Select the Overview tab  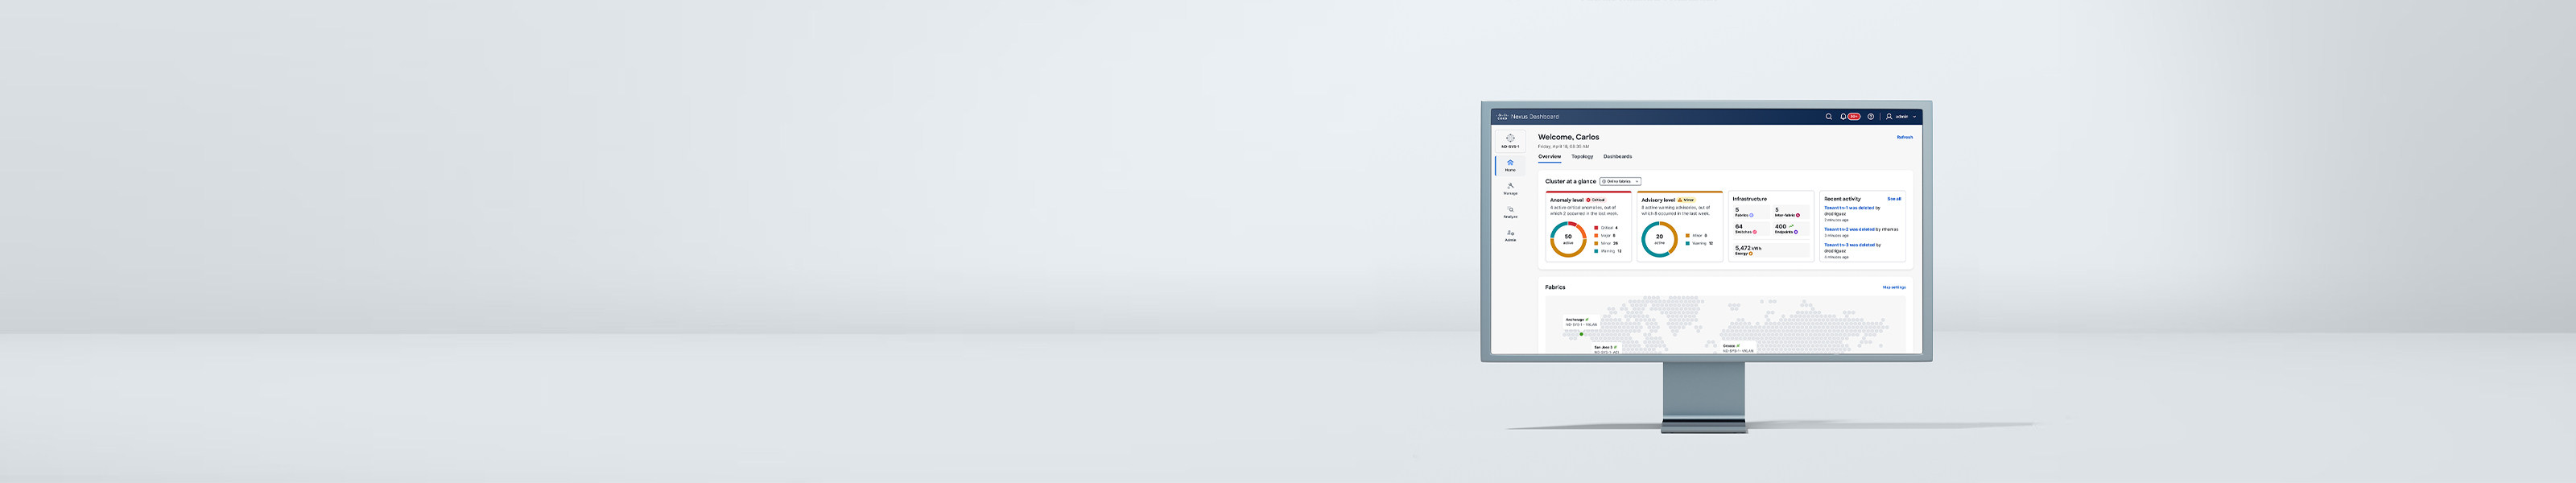(1549, 157)
